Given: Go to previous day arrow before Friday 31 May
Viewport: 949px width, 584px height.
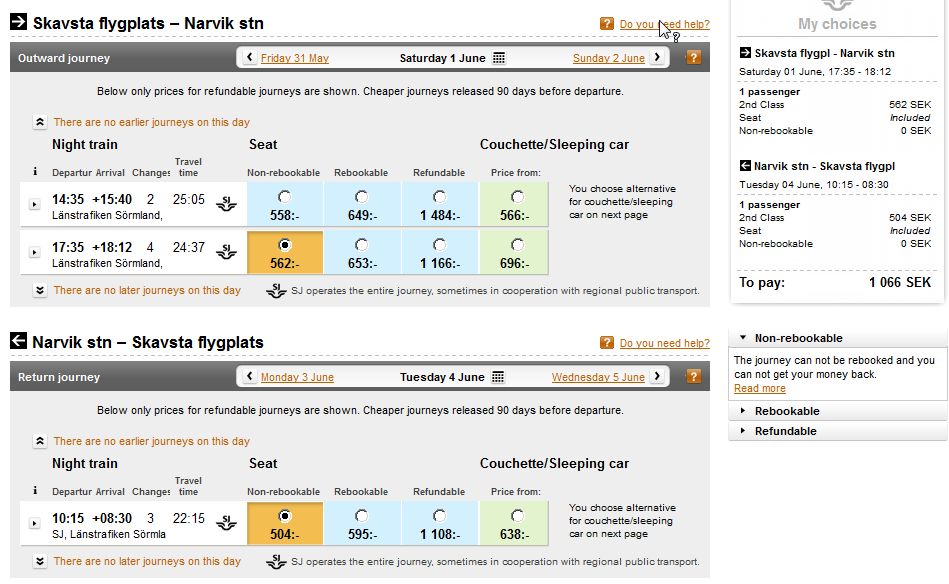Looking at the screenshot, I should [x=249, y=57].
